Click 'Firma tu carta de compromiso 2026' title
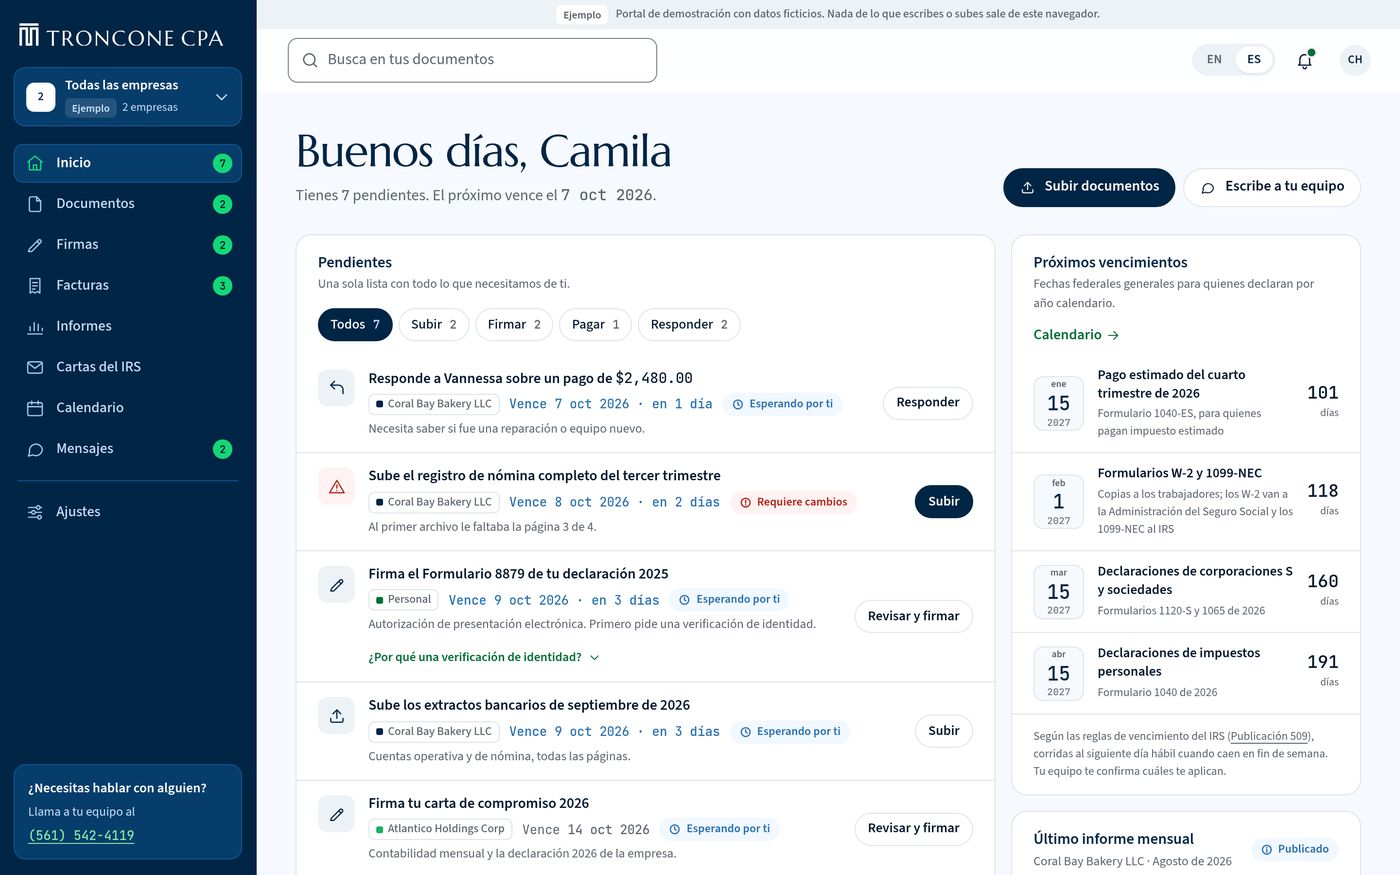 [478, 803]
